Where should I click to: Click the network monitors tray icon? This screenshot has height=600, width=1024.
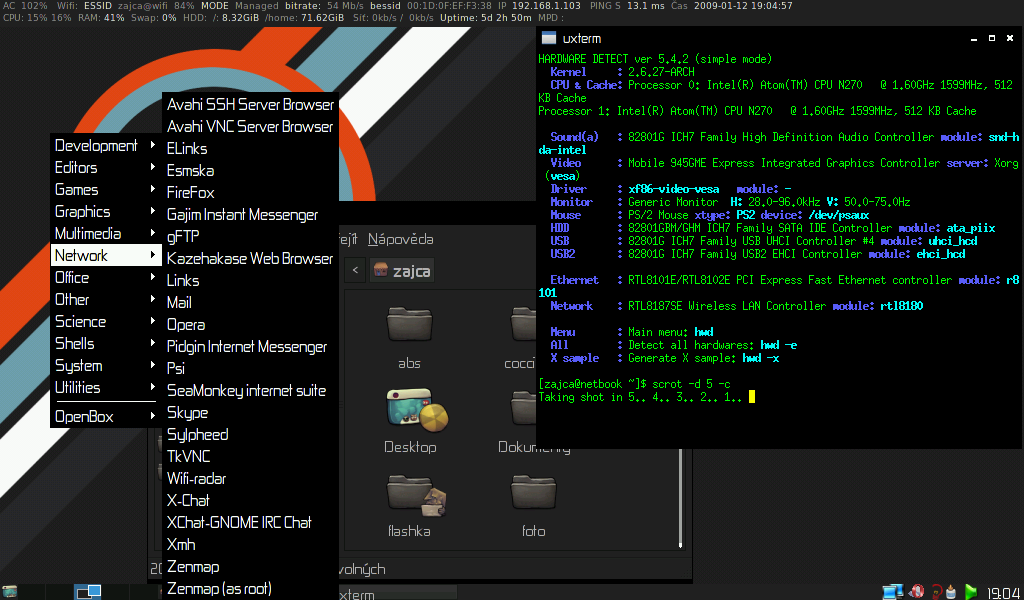point(893,592)
